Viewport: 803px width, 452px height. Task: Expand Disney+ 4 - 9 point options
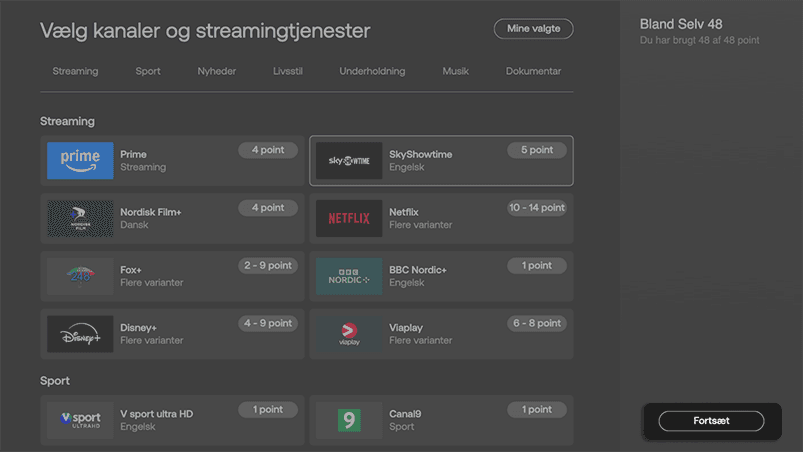268,324
